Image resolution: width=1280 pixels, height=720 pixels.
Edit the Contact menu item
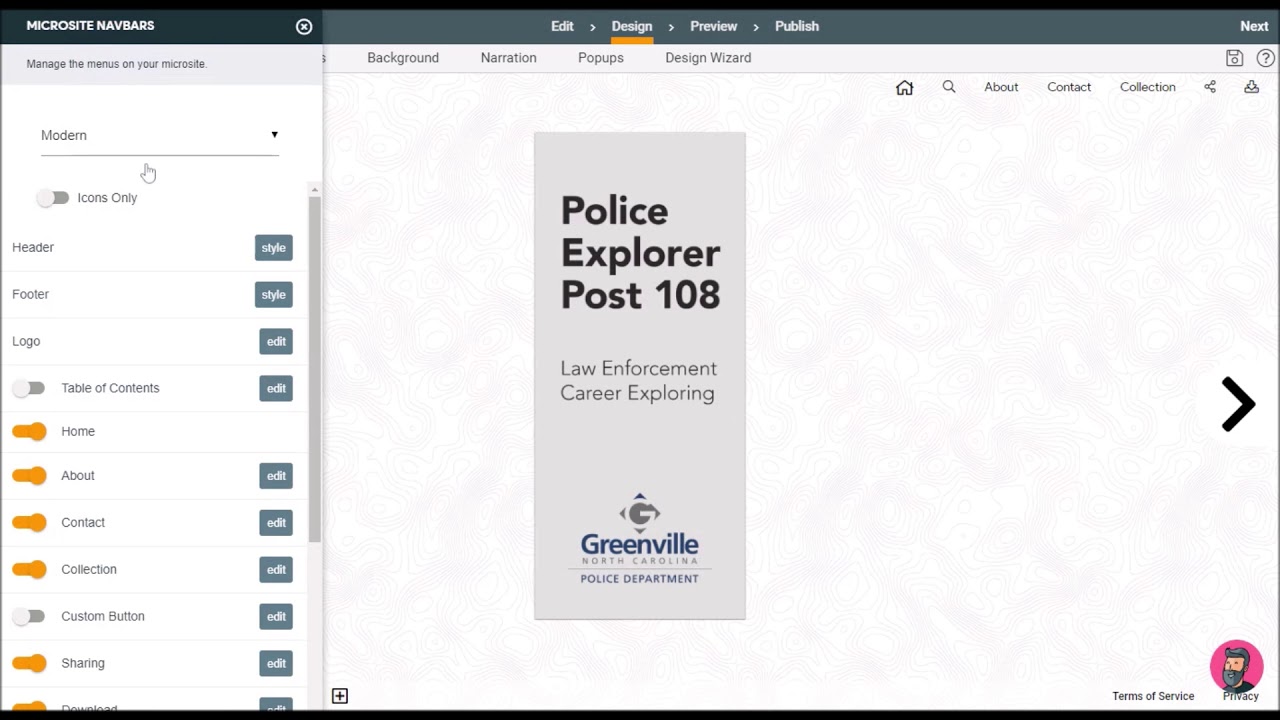pos(276,523)
